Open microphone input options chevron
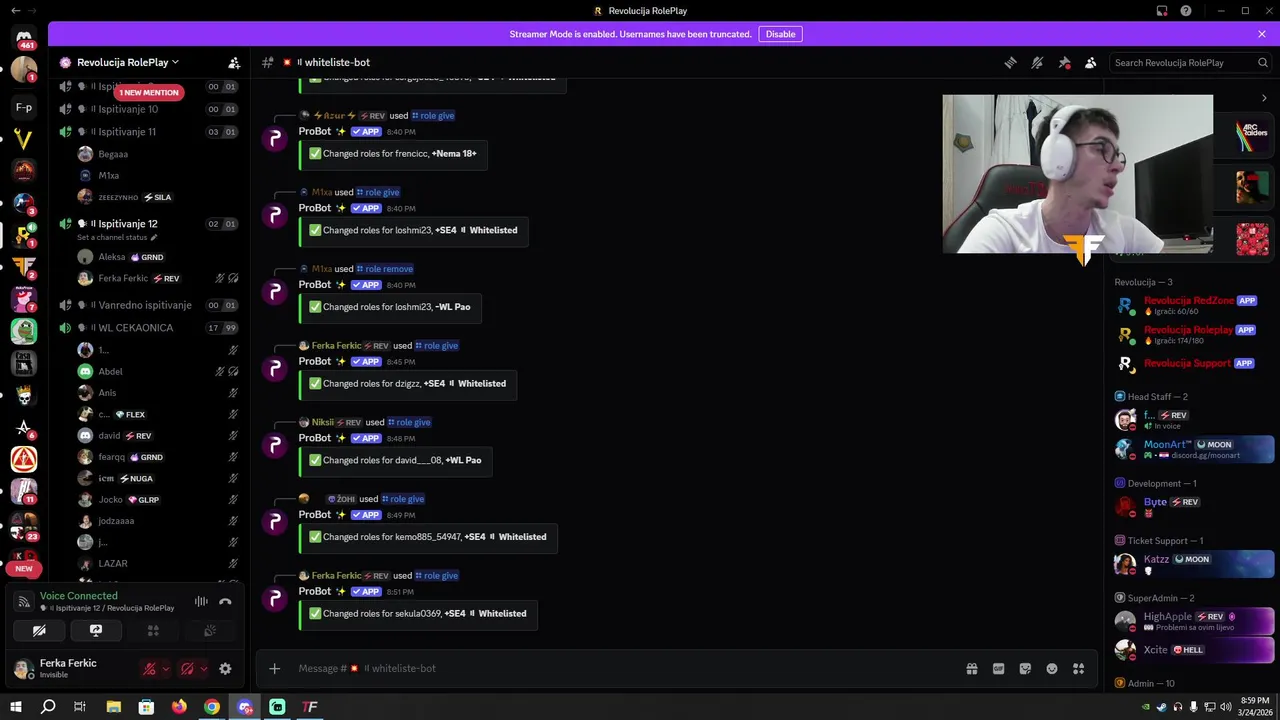1280x720 pixels. pos(166,669)
